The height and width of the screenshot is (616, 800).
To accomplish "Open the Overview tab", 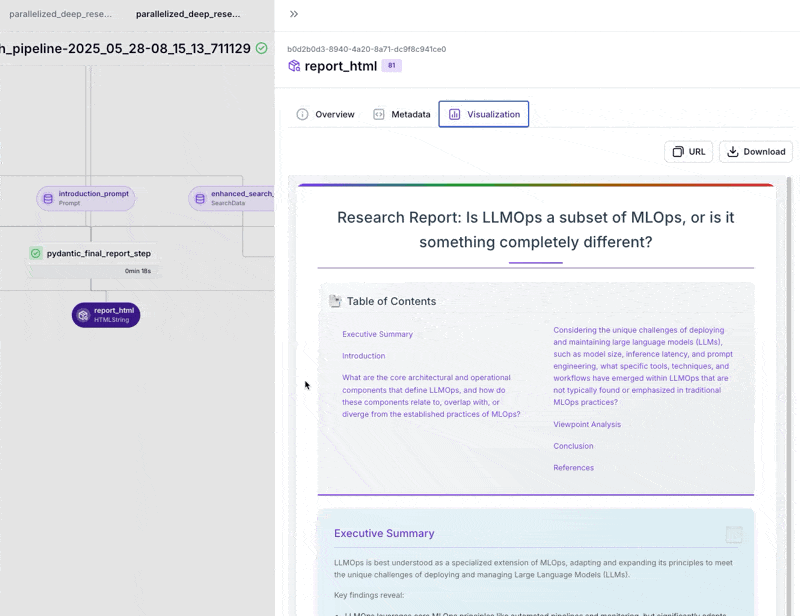I will [x=325, y=114].
